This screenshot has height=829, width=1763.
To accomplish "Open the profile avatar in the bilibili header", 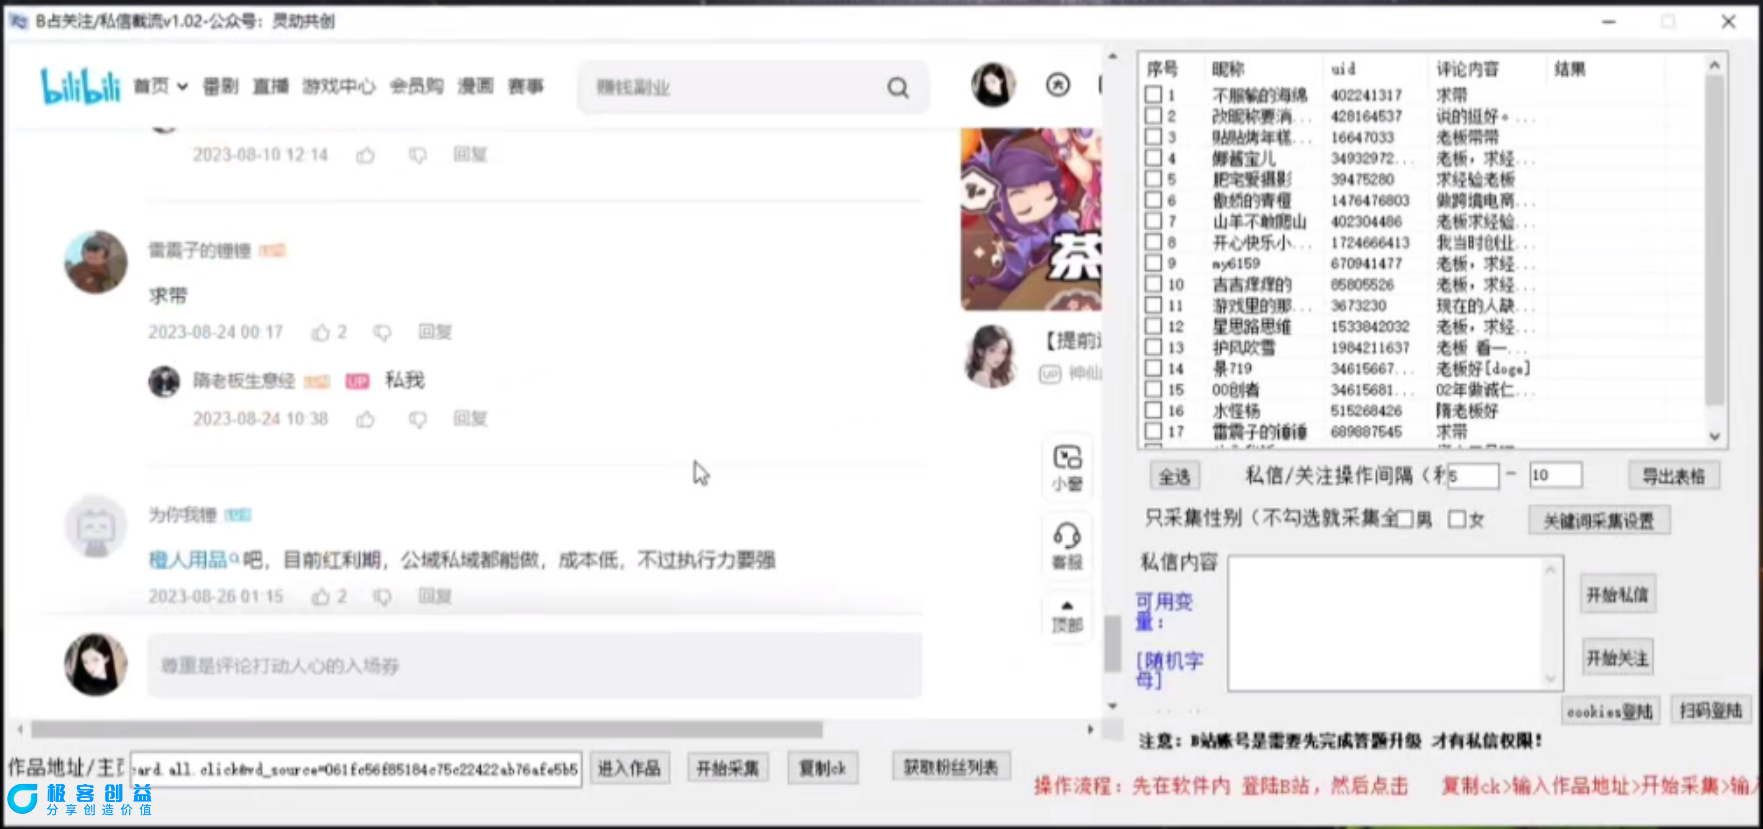I will [993, 85].
